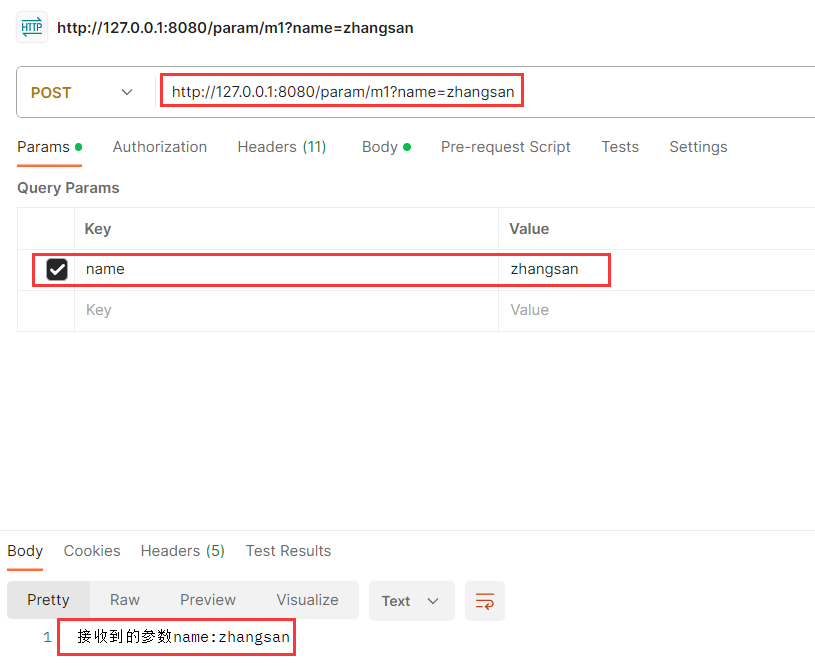Image resolution: width=815 pixels, height=666 pixels.
Task: Click the 'Value' column header
Action: [x=529, y=229]
